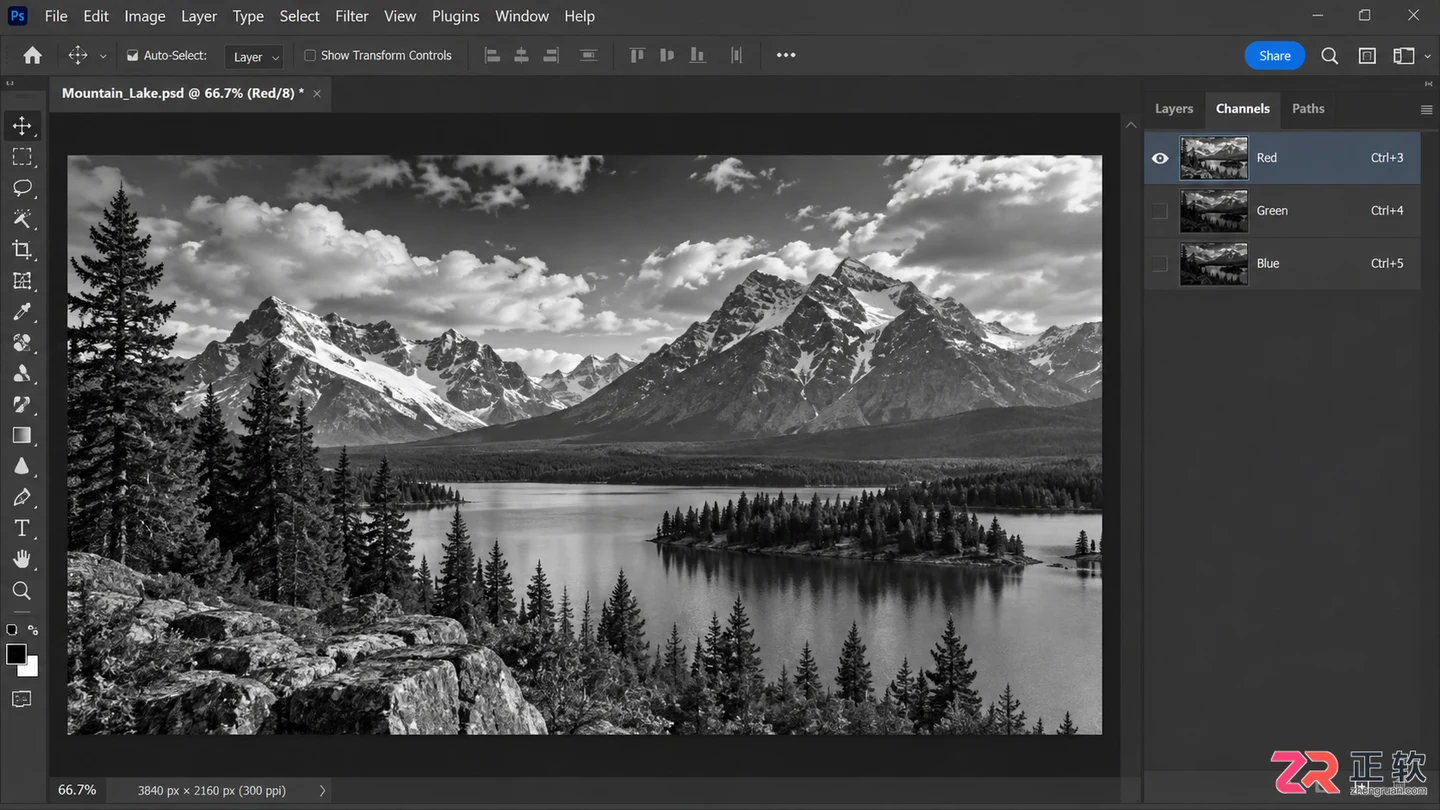Select the Zoom tool
Image resolution: width=1440 pixels, height=810 pixels.
pyautogui.click(x=22, y=590)
